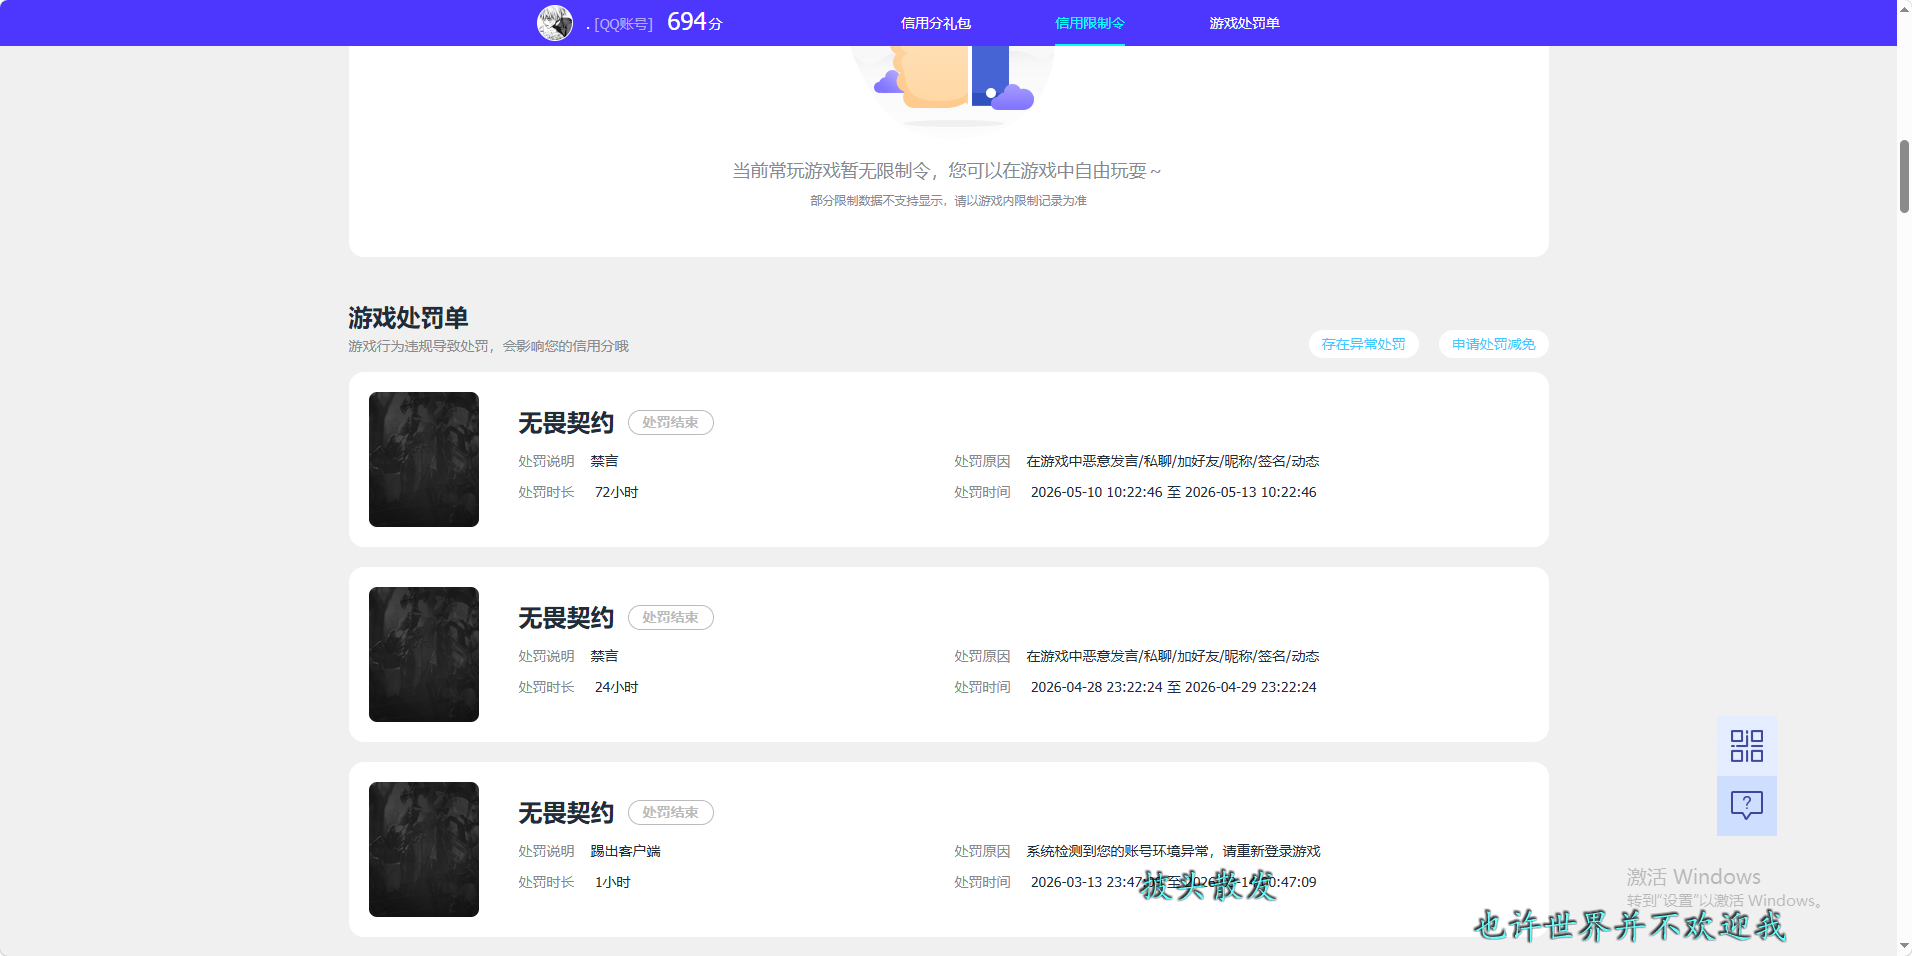Click the 无畏契约 title of the 72小时 penalty
This screenshot has width=1912, height=956.
[566, 423]
